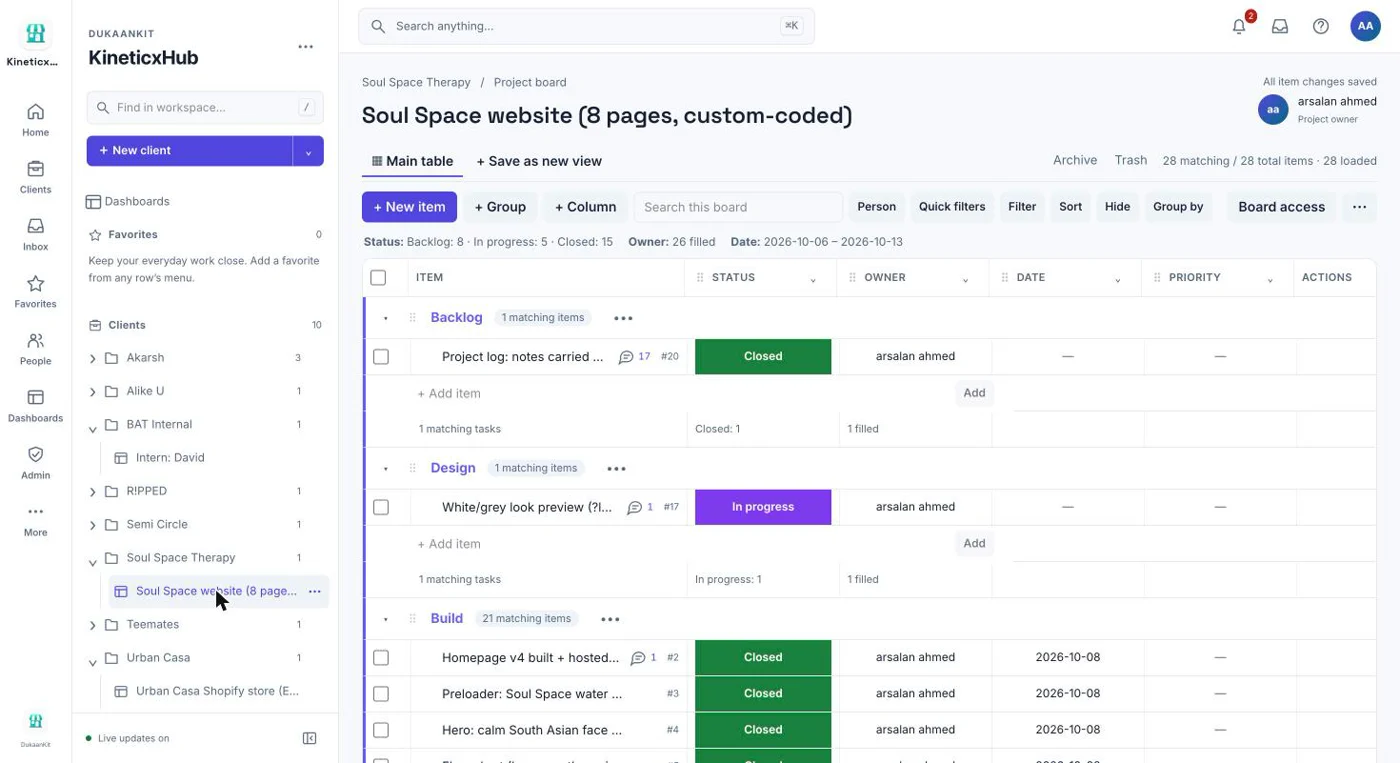Expand the Akarsh client folder
The width and height of the screenshot is (1400, 763).
[x=93, y=358]
